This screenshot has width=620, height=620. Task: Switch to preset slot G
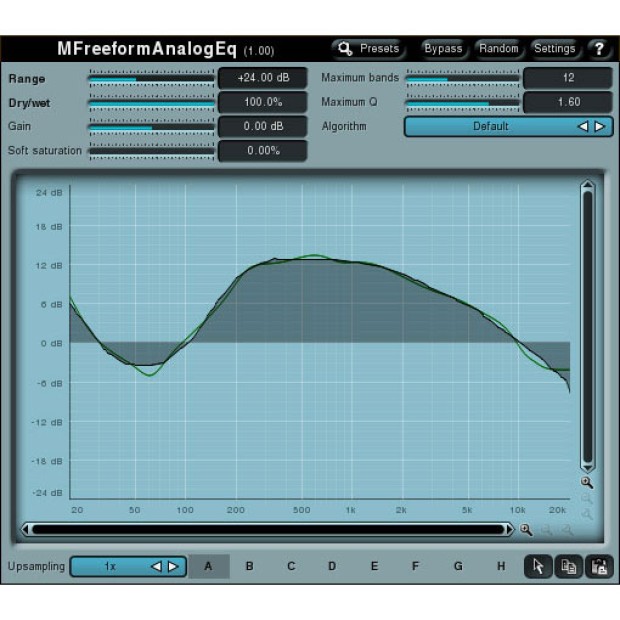[458, 566]
